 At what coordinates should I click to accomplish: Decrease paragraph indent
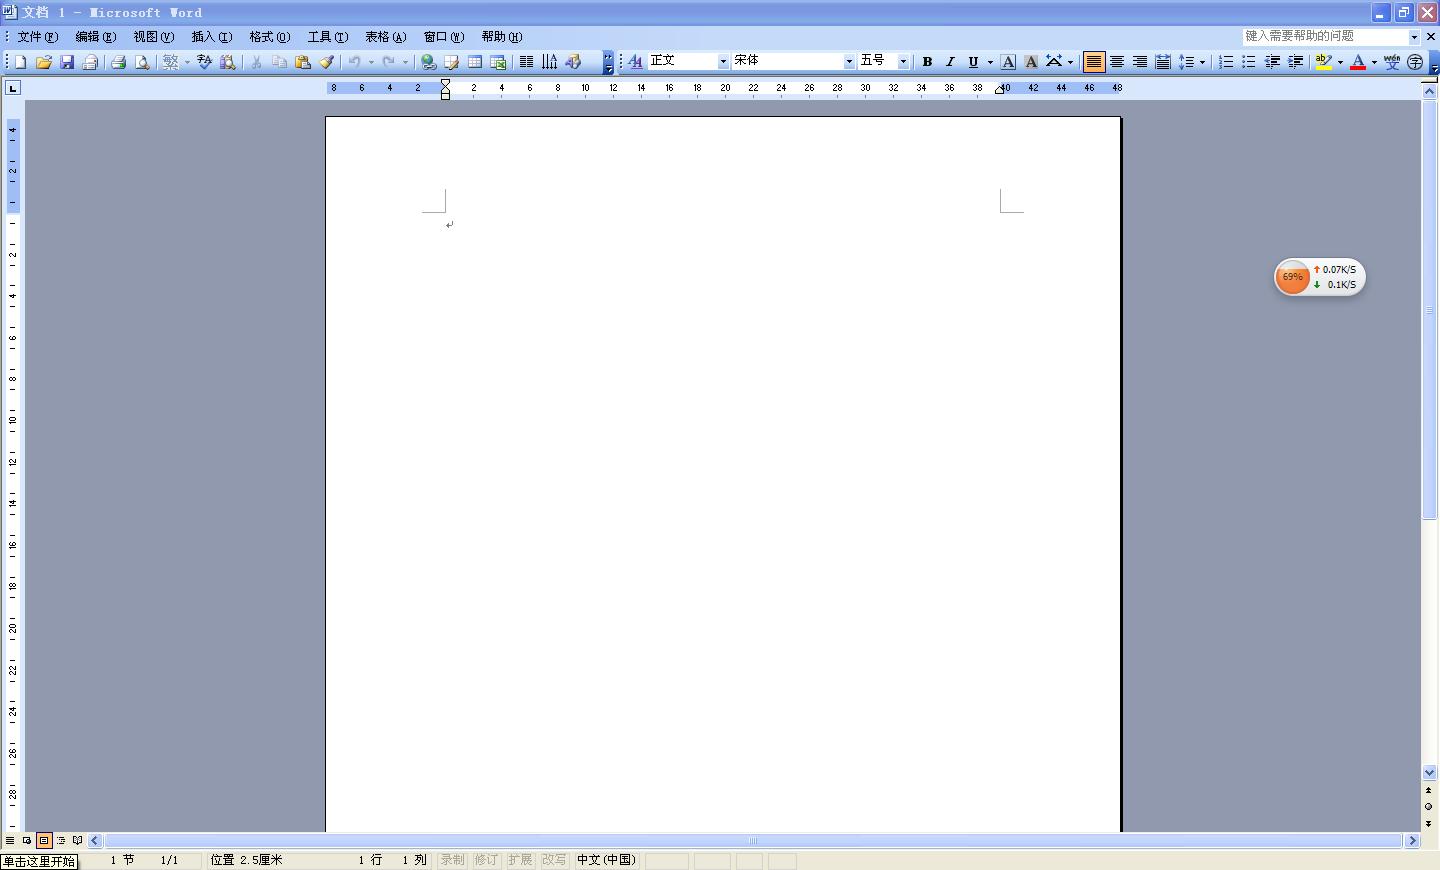click(x=1272, y=62)
